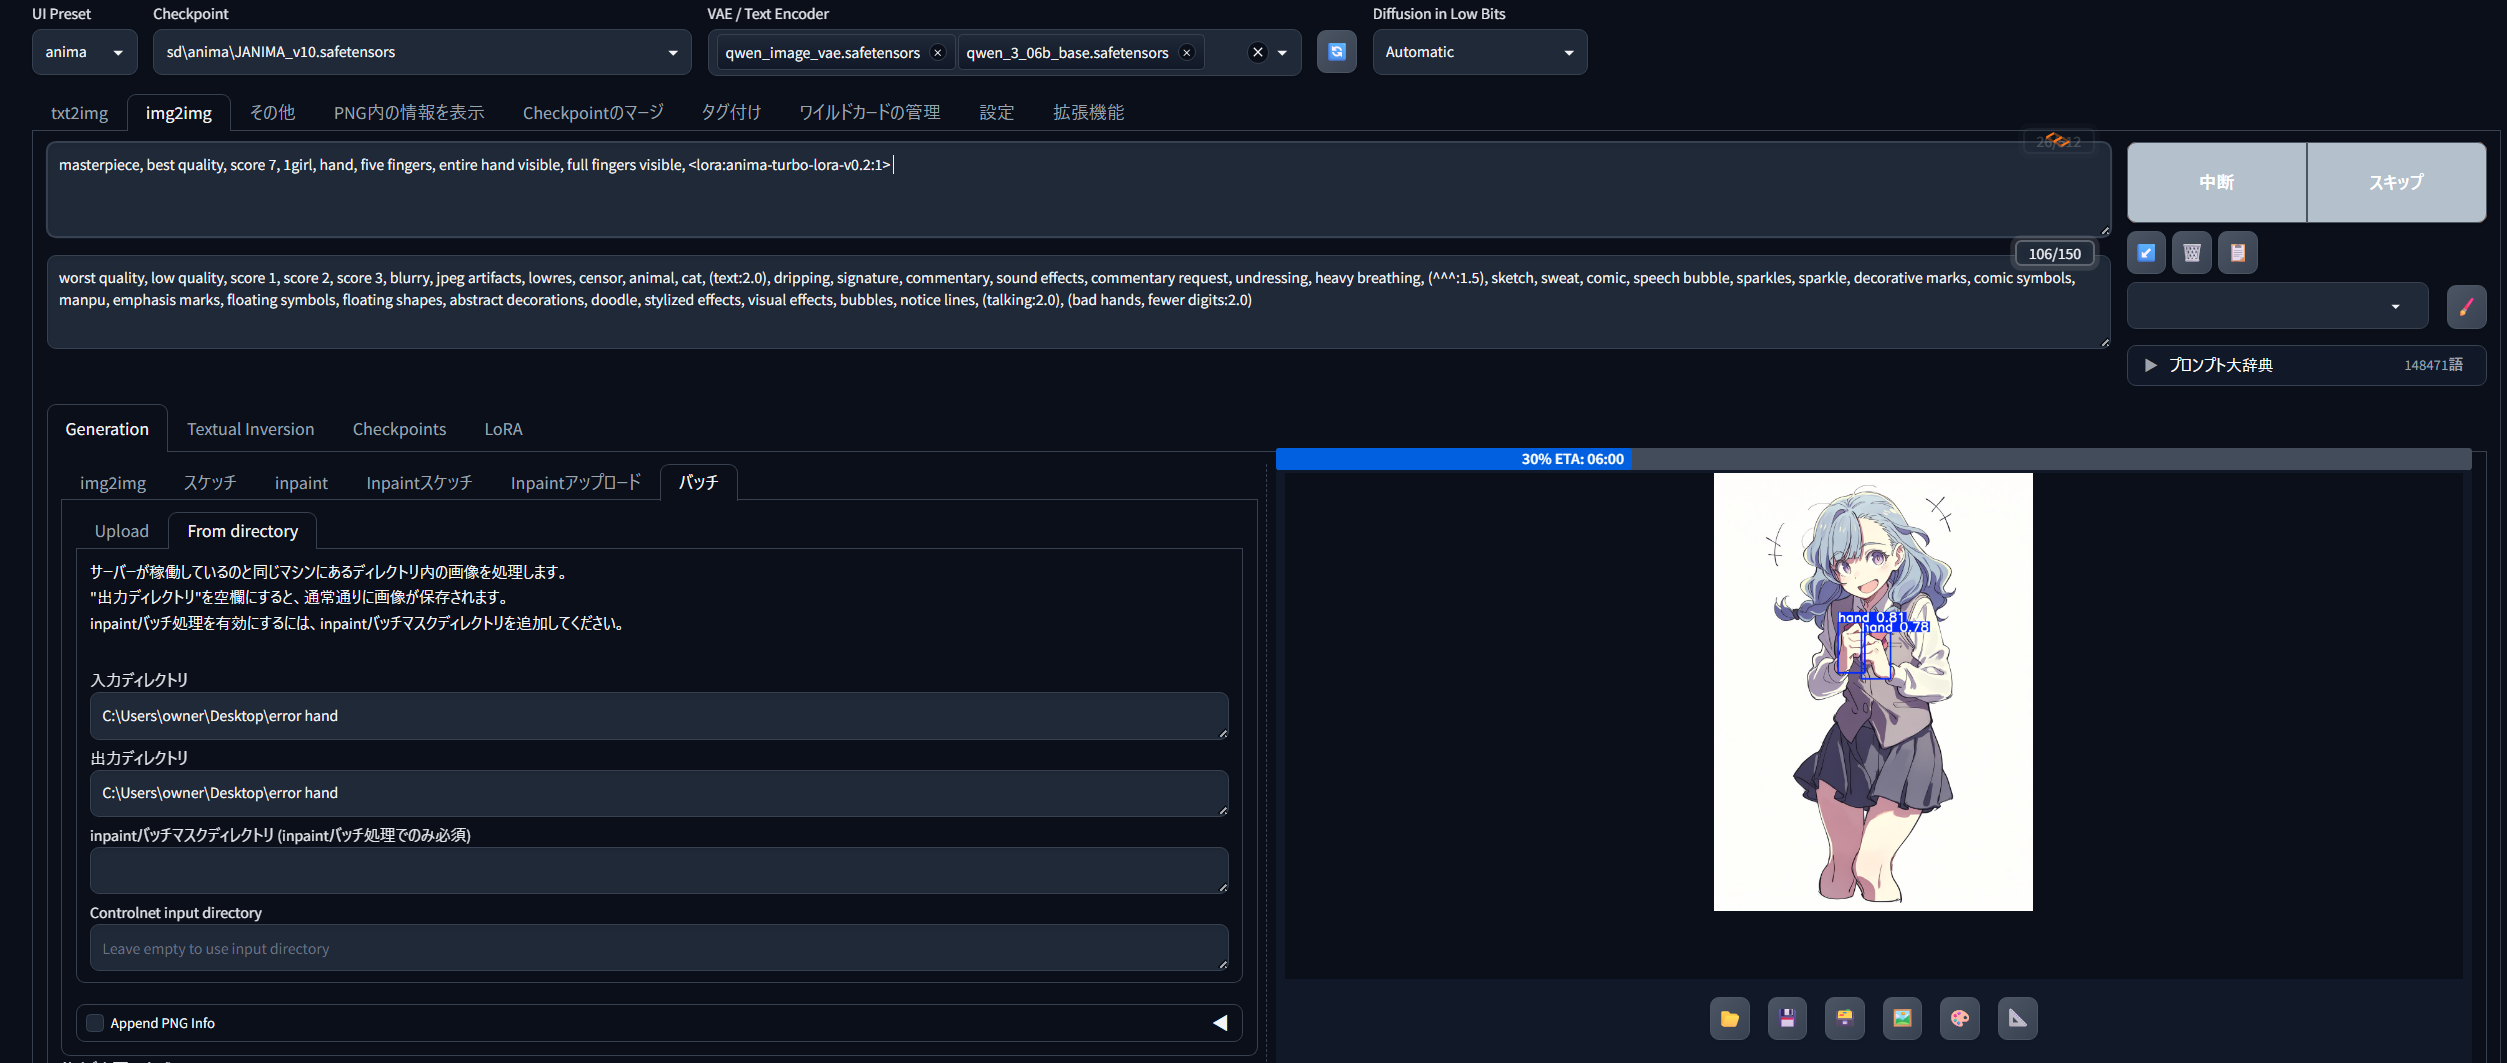Click the preview image of the anime girl

(x=1873, y=692)
